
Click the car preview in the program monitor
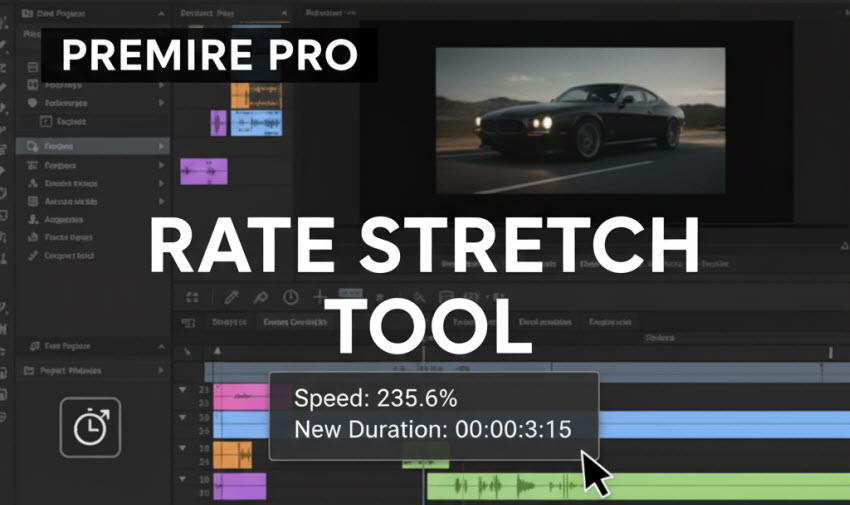(581, 120)
